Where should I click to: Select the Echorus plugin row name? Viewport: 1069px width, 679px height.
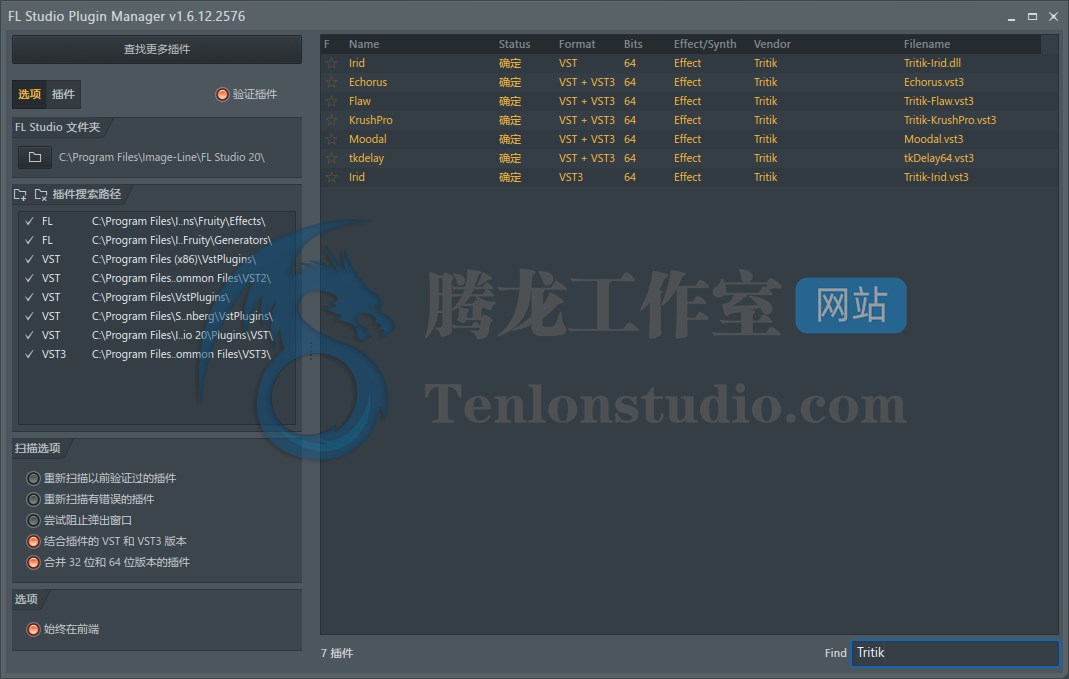click(367, 82)
